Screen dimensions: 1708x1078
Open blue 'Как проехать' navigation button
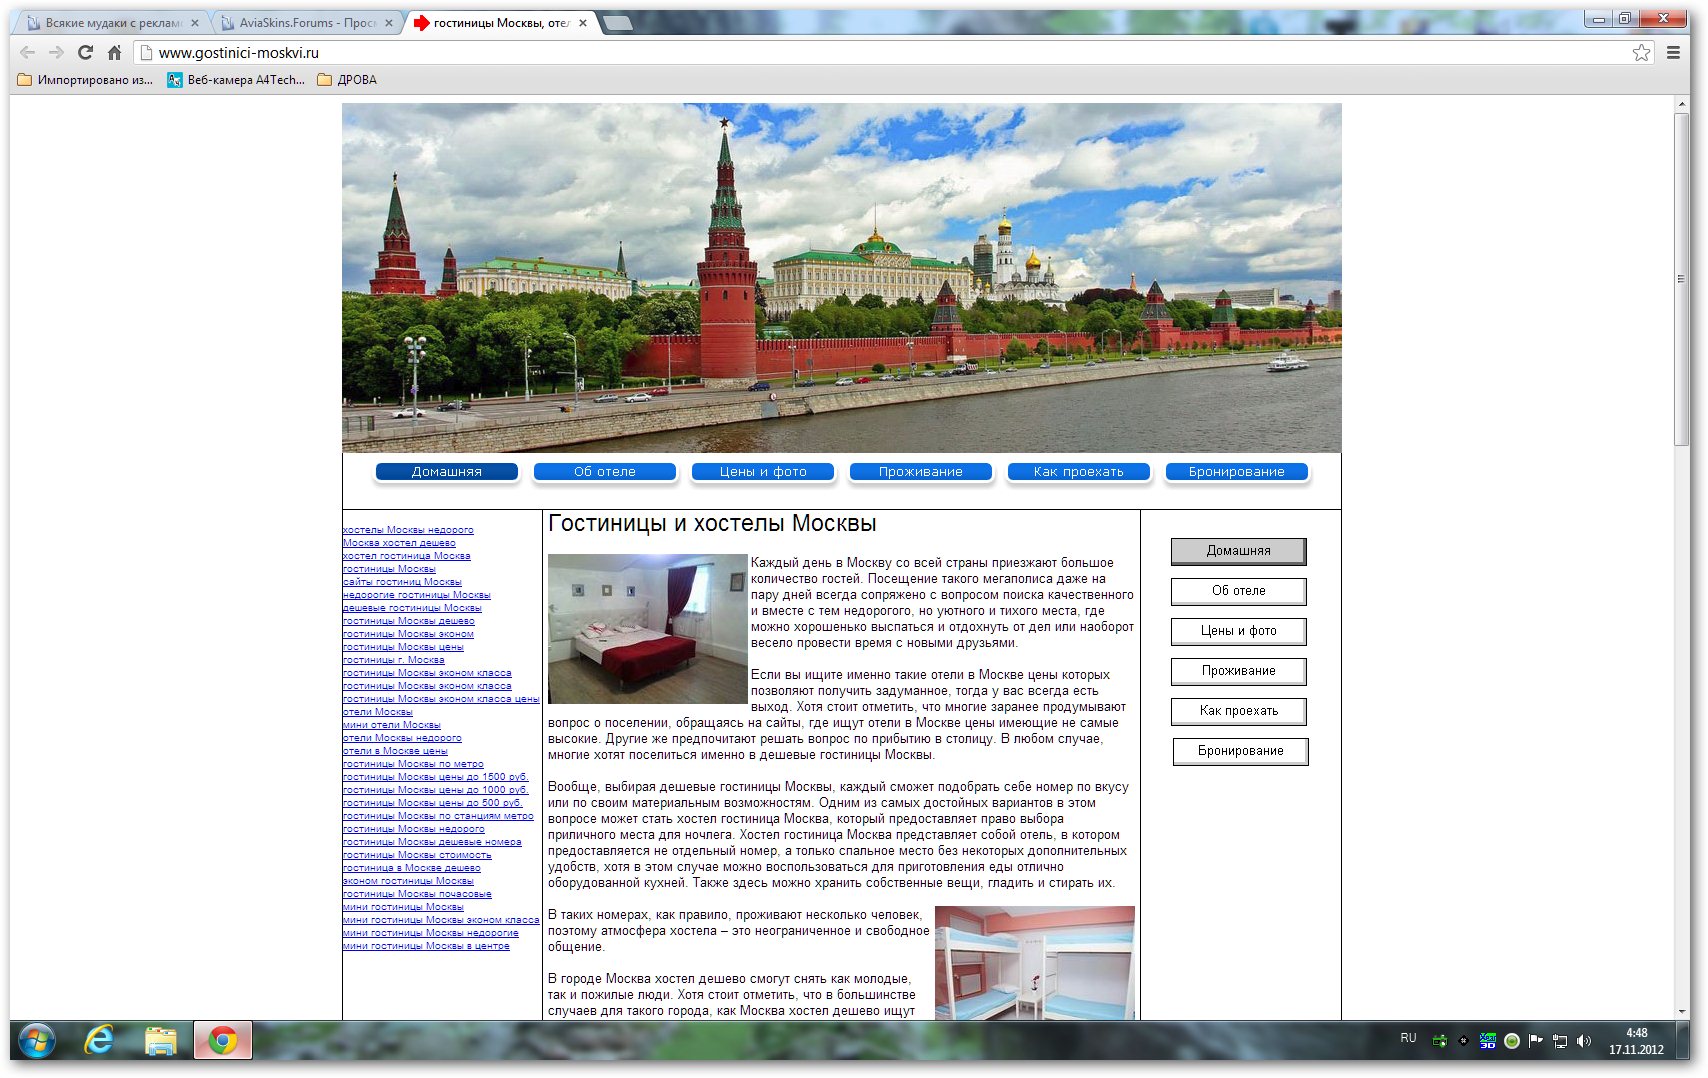point(1079,472)
